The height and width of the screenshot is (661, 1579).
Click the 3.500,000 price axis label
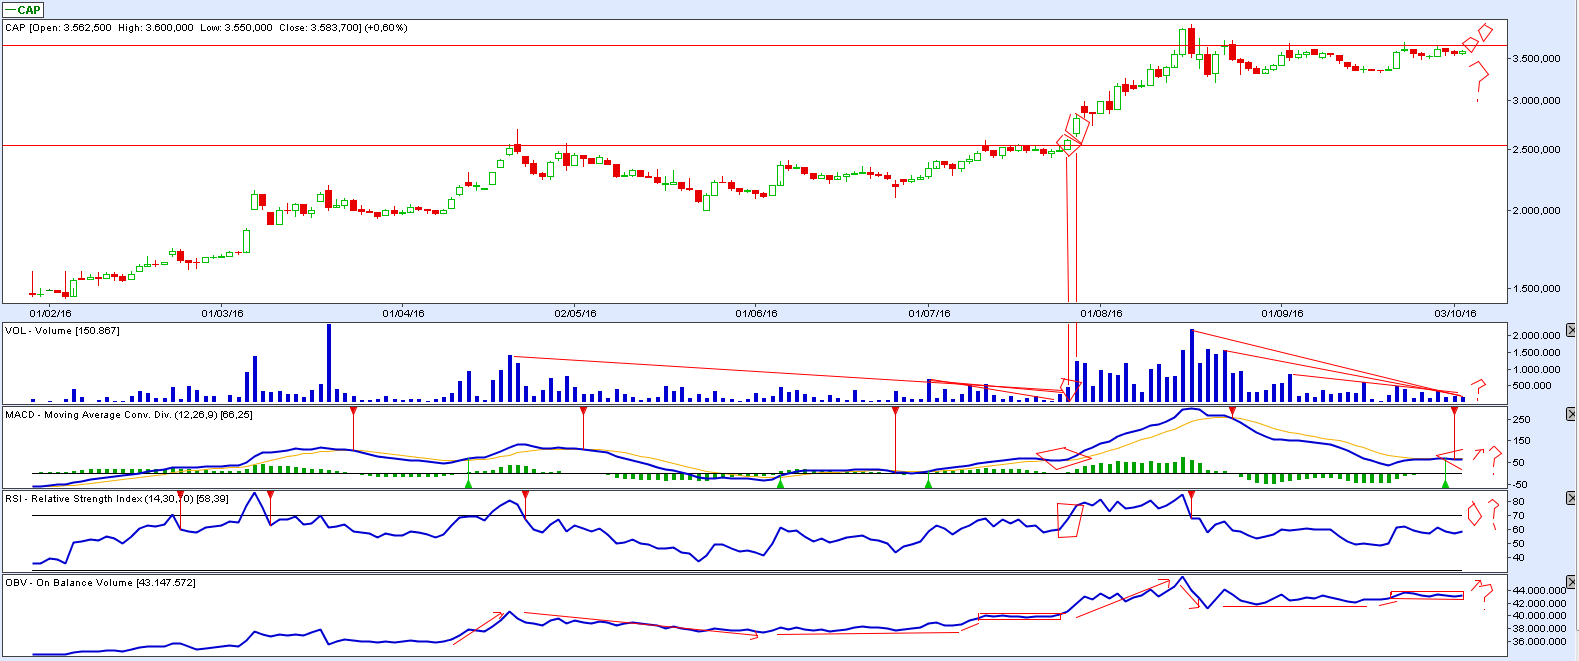[x=1535, y=59]
